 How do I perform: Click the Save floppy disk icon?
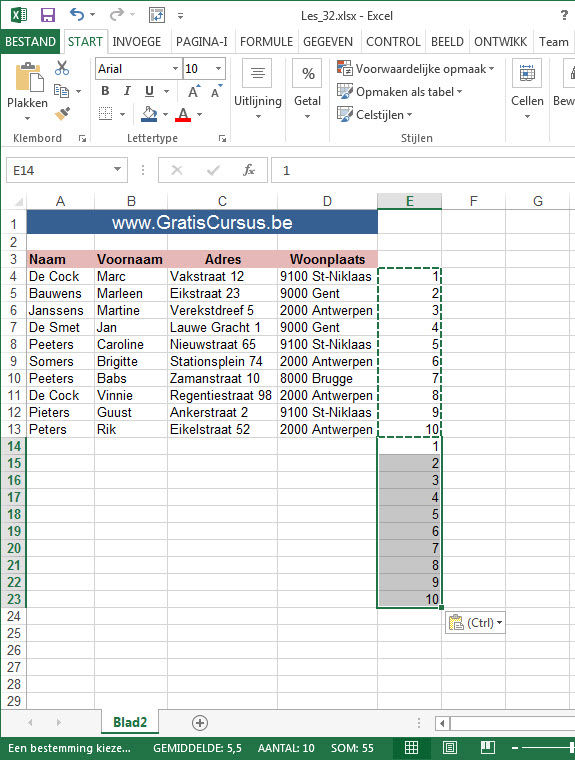pyautogui.click(x=48, y=15)
